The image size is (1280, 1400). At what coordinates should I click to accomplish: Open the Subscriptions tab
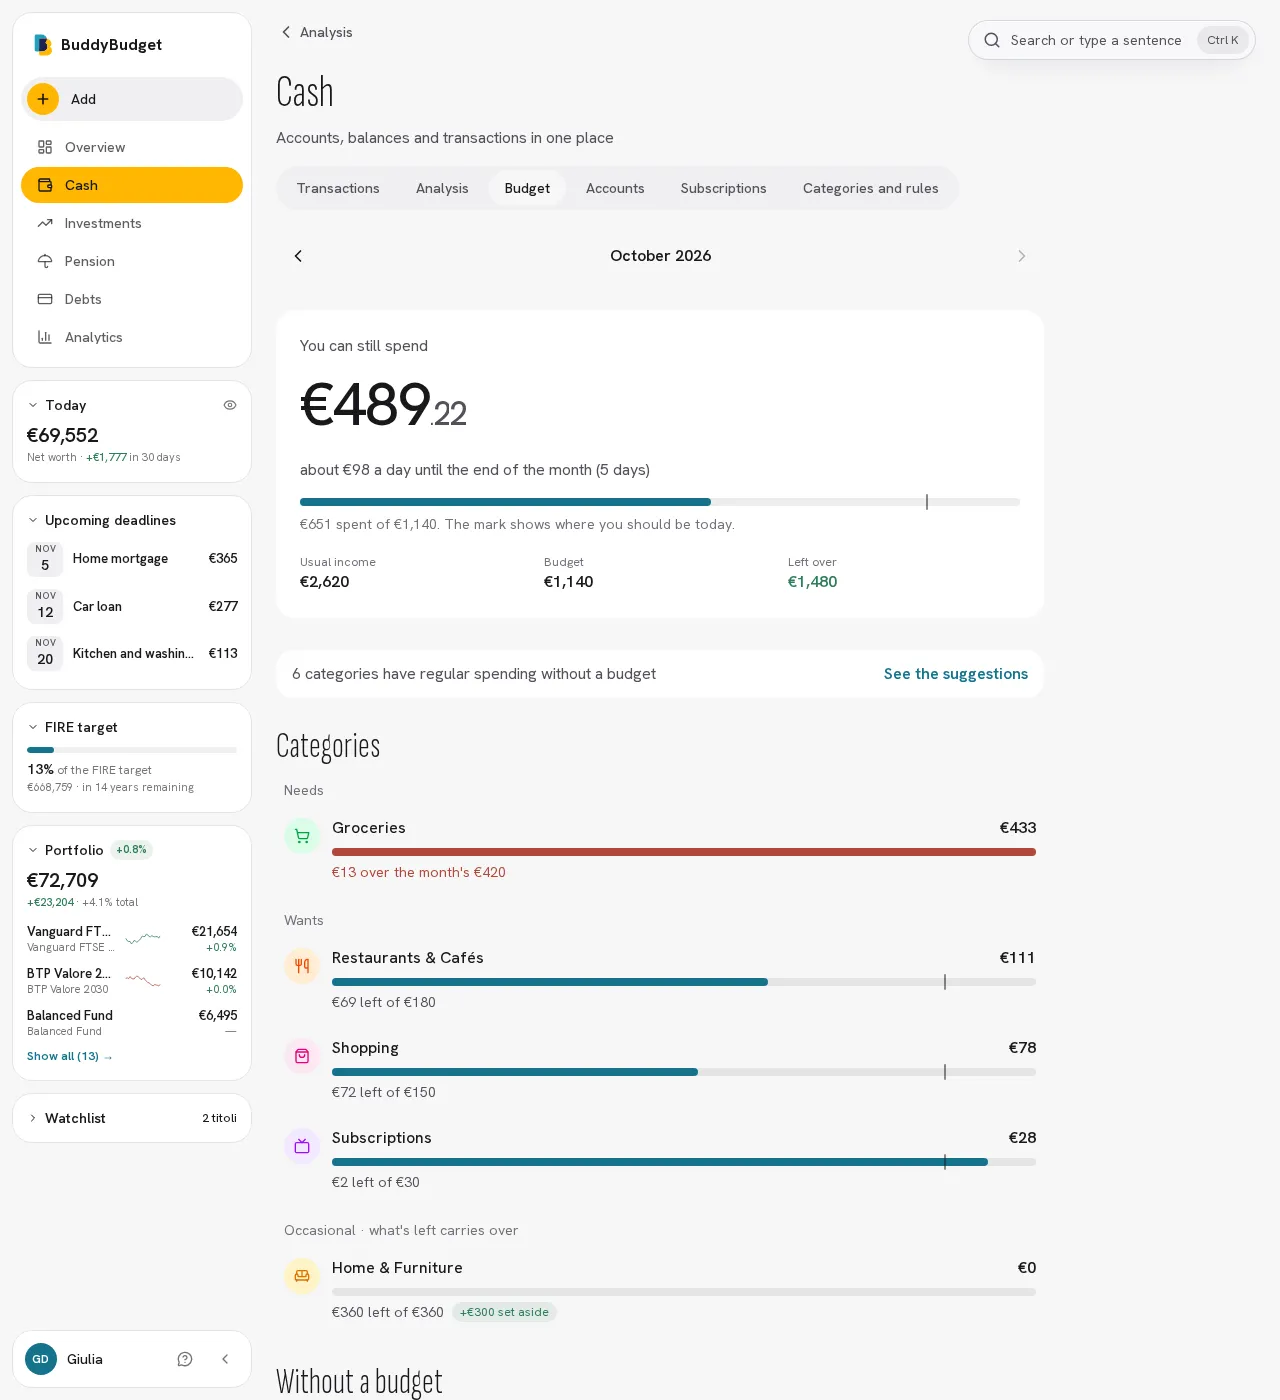pyautogui.click(x=723, y=188)
